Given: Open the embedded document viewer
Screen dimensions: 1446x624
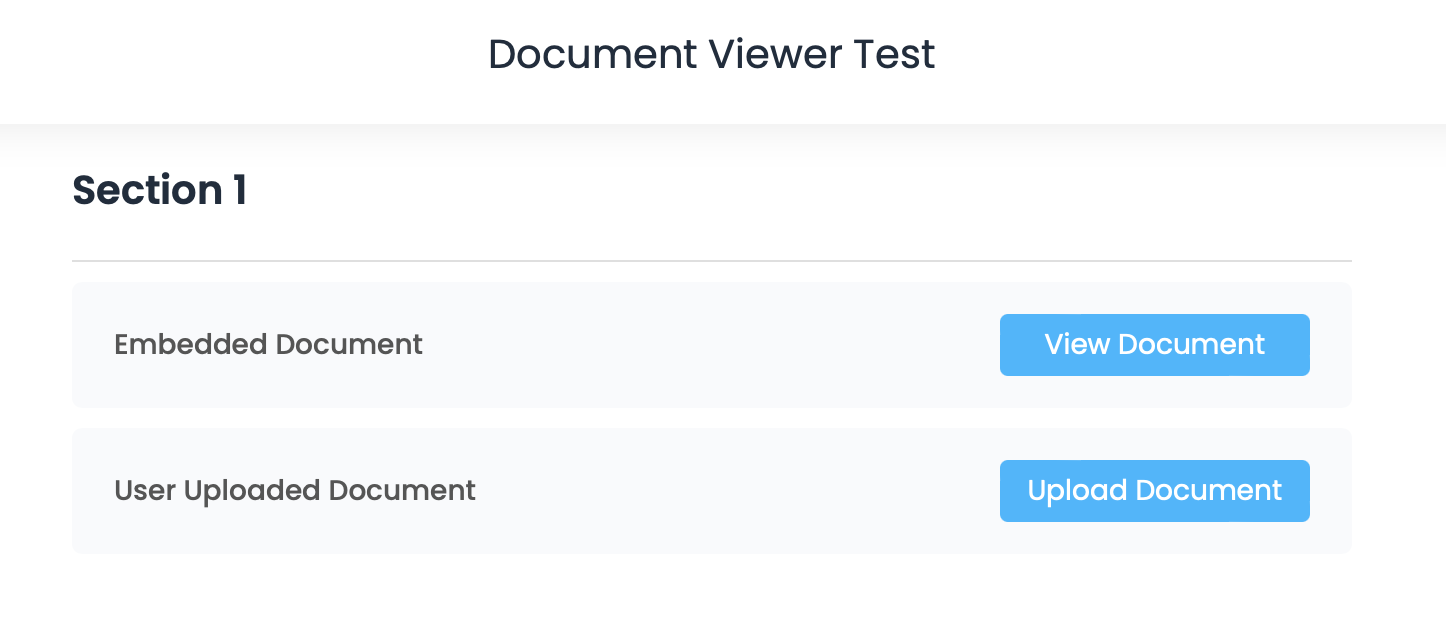Looking at the screenshot, I should point(1154,345).
